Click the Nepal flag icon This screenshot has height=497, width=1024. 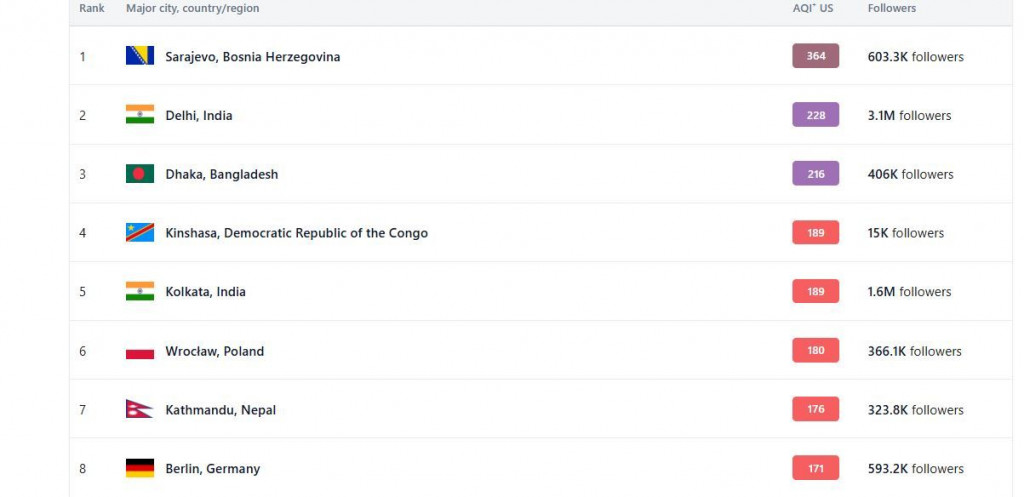click(x=138, y=410)
